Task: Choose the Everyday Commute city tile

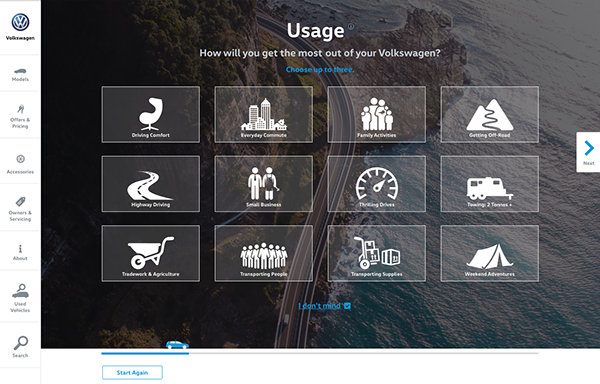Action: (264, 114)
